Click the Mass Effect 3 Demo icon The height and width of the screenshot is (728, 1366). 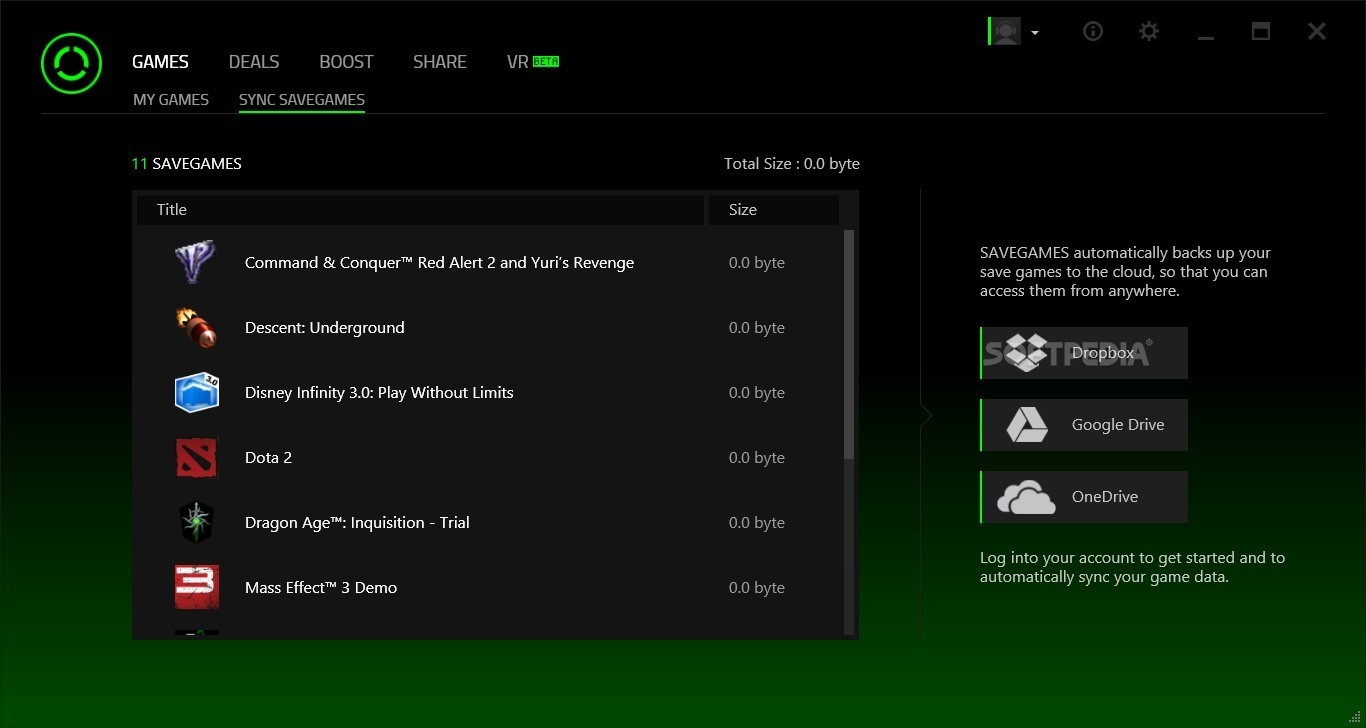click(196, 587)
